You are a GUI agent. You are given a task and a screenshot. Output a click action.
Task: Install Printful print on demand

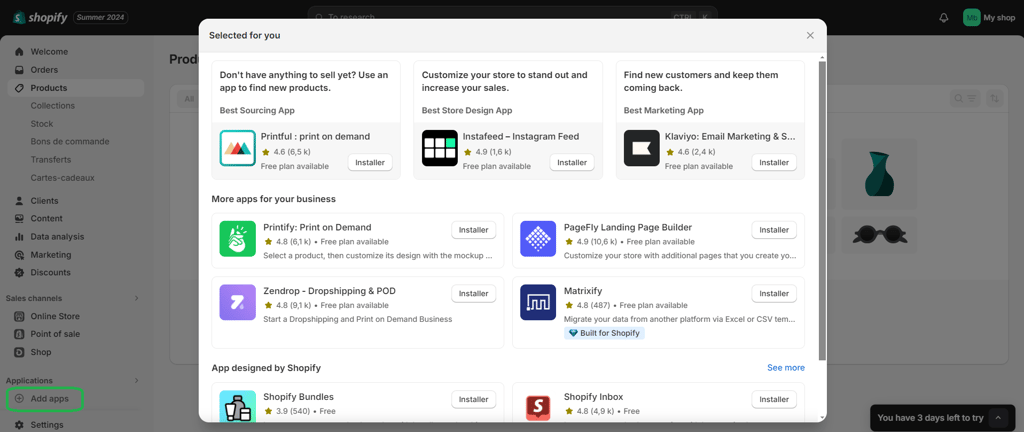click(370, 162)
